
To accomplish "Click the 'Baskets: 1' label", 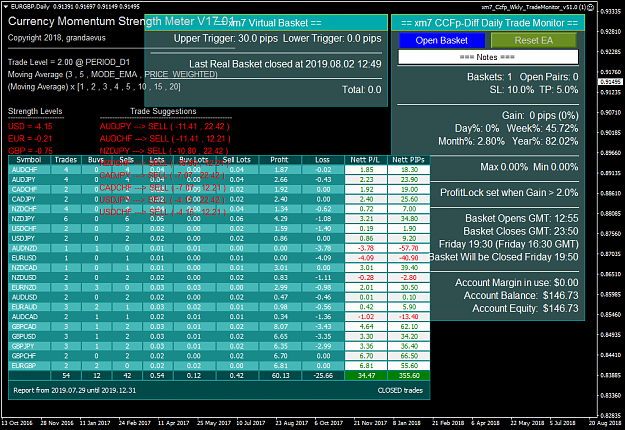I will (x=489, y=77).
